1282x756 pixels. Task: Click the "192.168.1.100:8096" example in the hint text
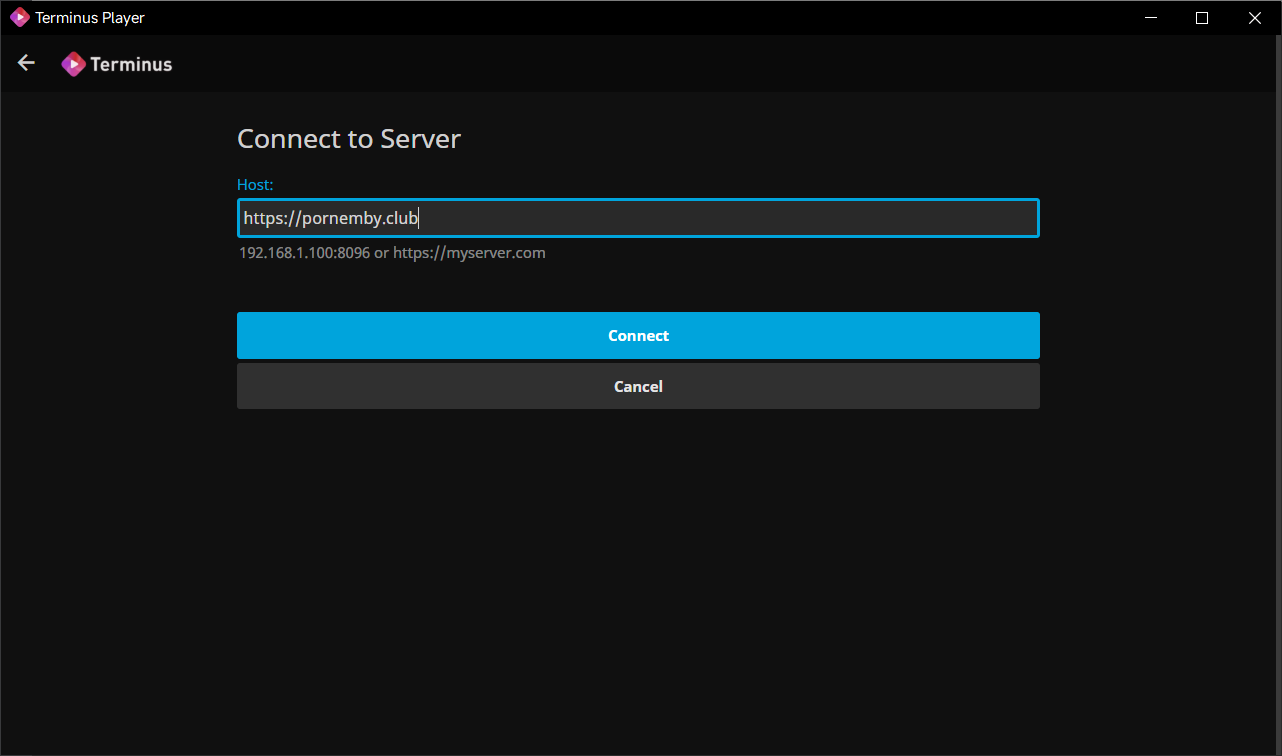(304, 253)
